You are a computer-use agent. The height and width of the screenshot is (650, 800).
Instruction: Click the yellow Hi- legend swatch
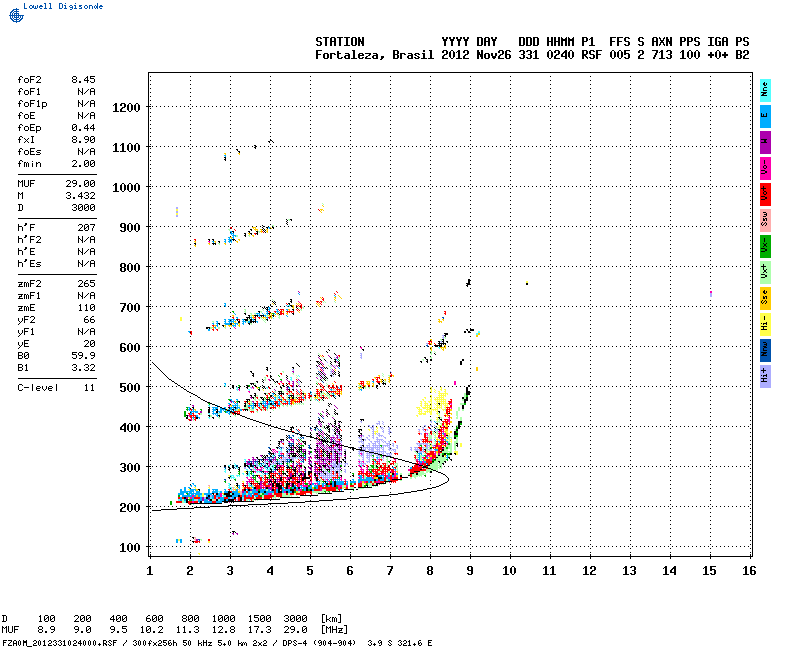point(764,324)
